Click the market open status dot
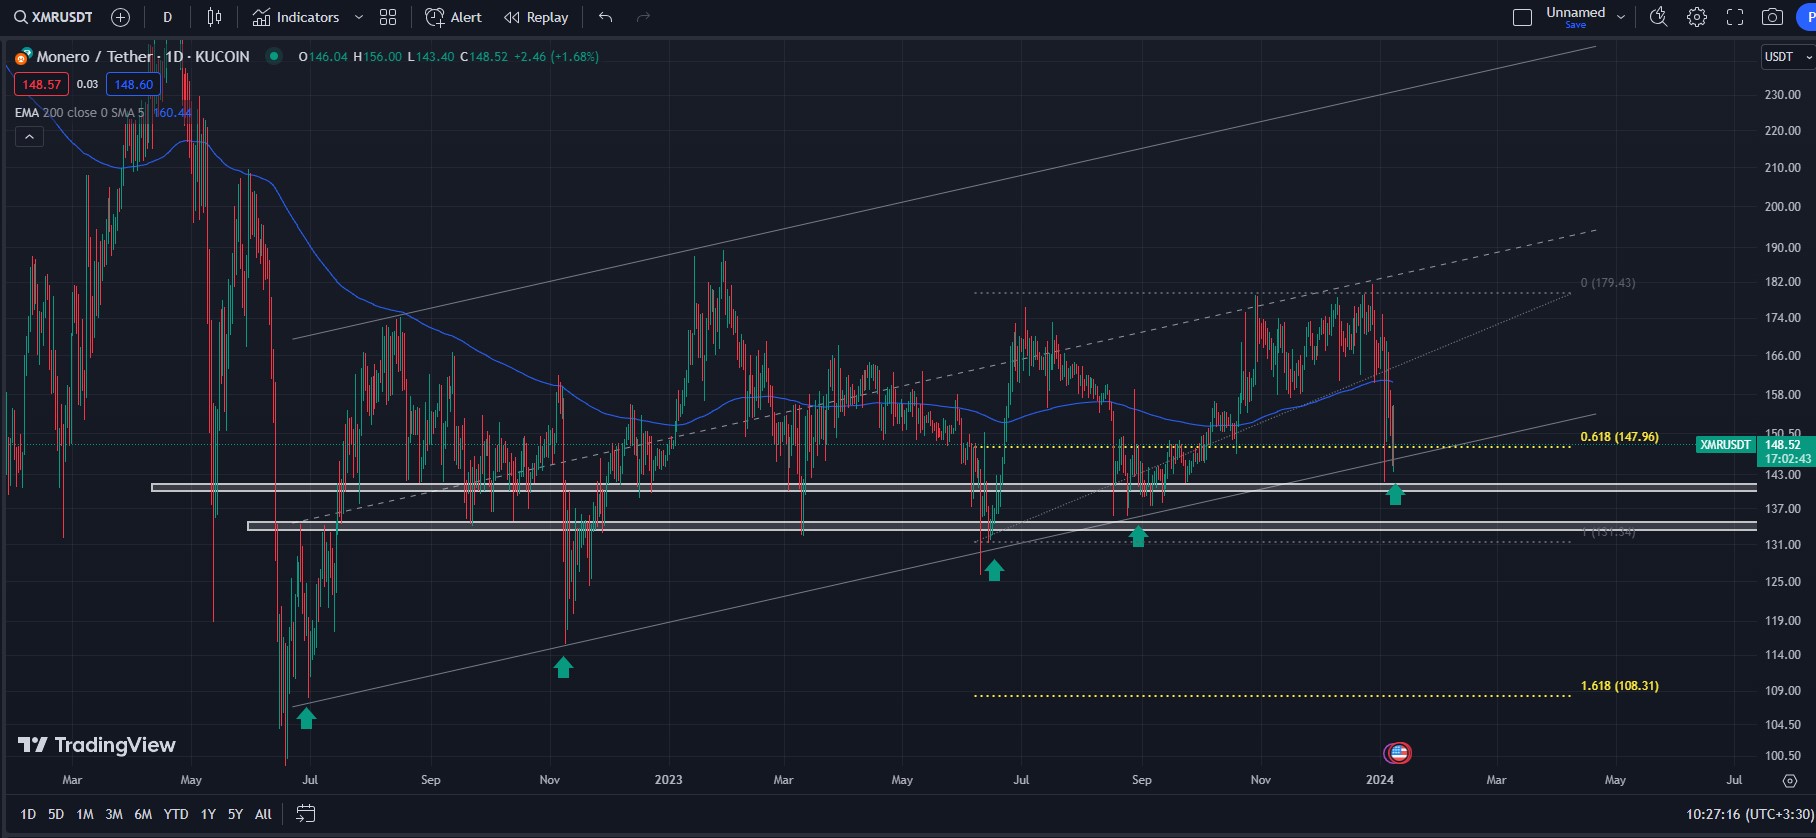The height and width of the screenshot is (838, 1816). pyautogui.click(x=273, y=57)
